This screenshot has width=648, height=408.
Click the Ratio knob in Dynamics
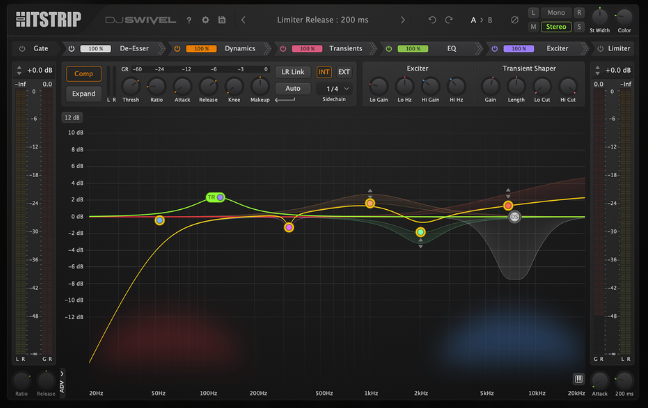(x=157, y=86)
